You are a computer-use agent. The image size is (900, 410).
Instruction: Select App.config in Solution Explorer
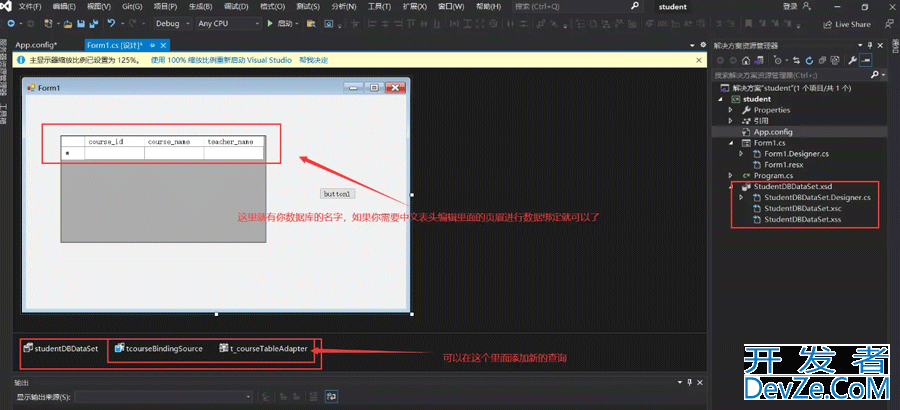(773, 131)
